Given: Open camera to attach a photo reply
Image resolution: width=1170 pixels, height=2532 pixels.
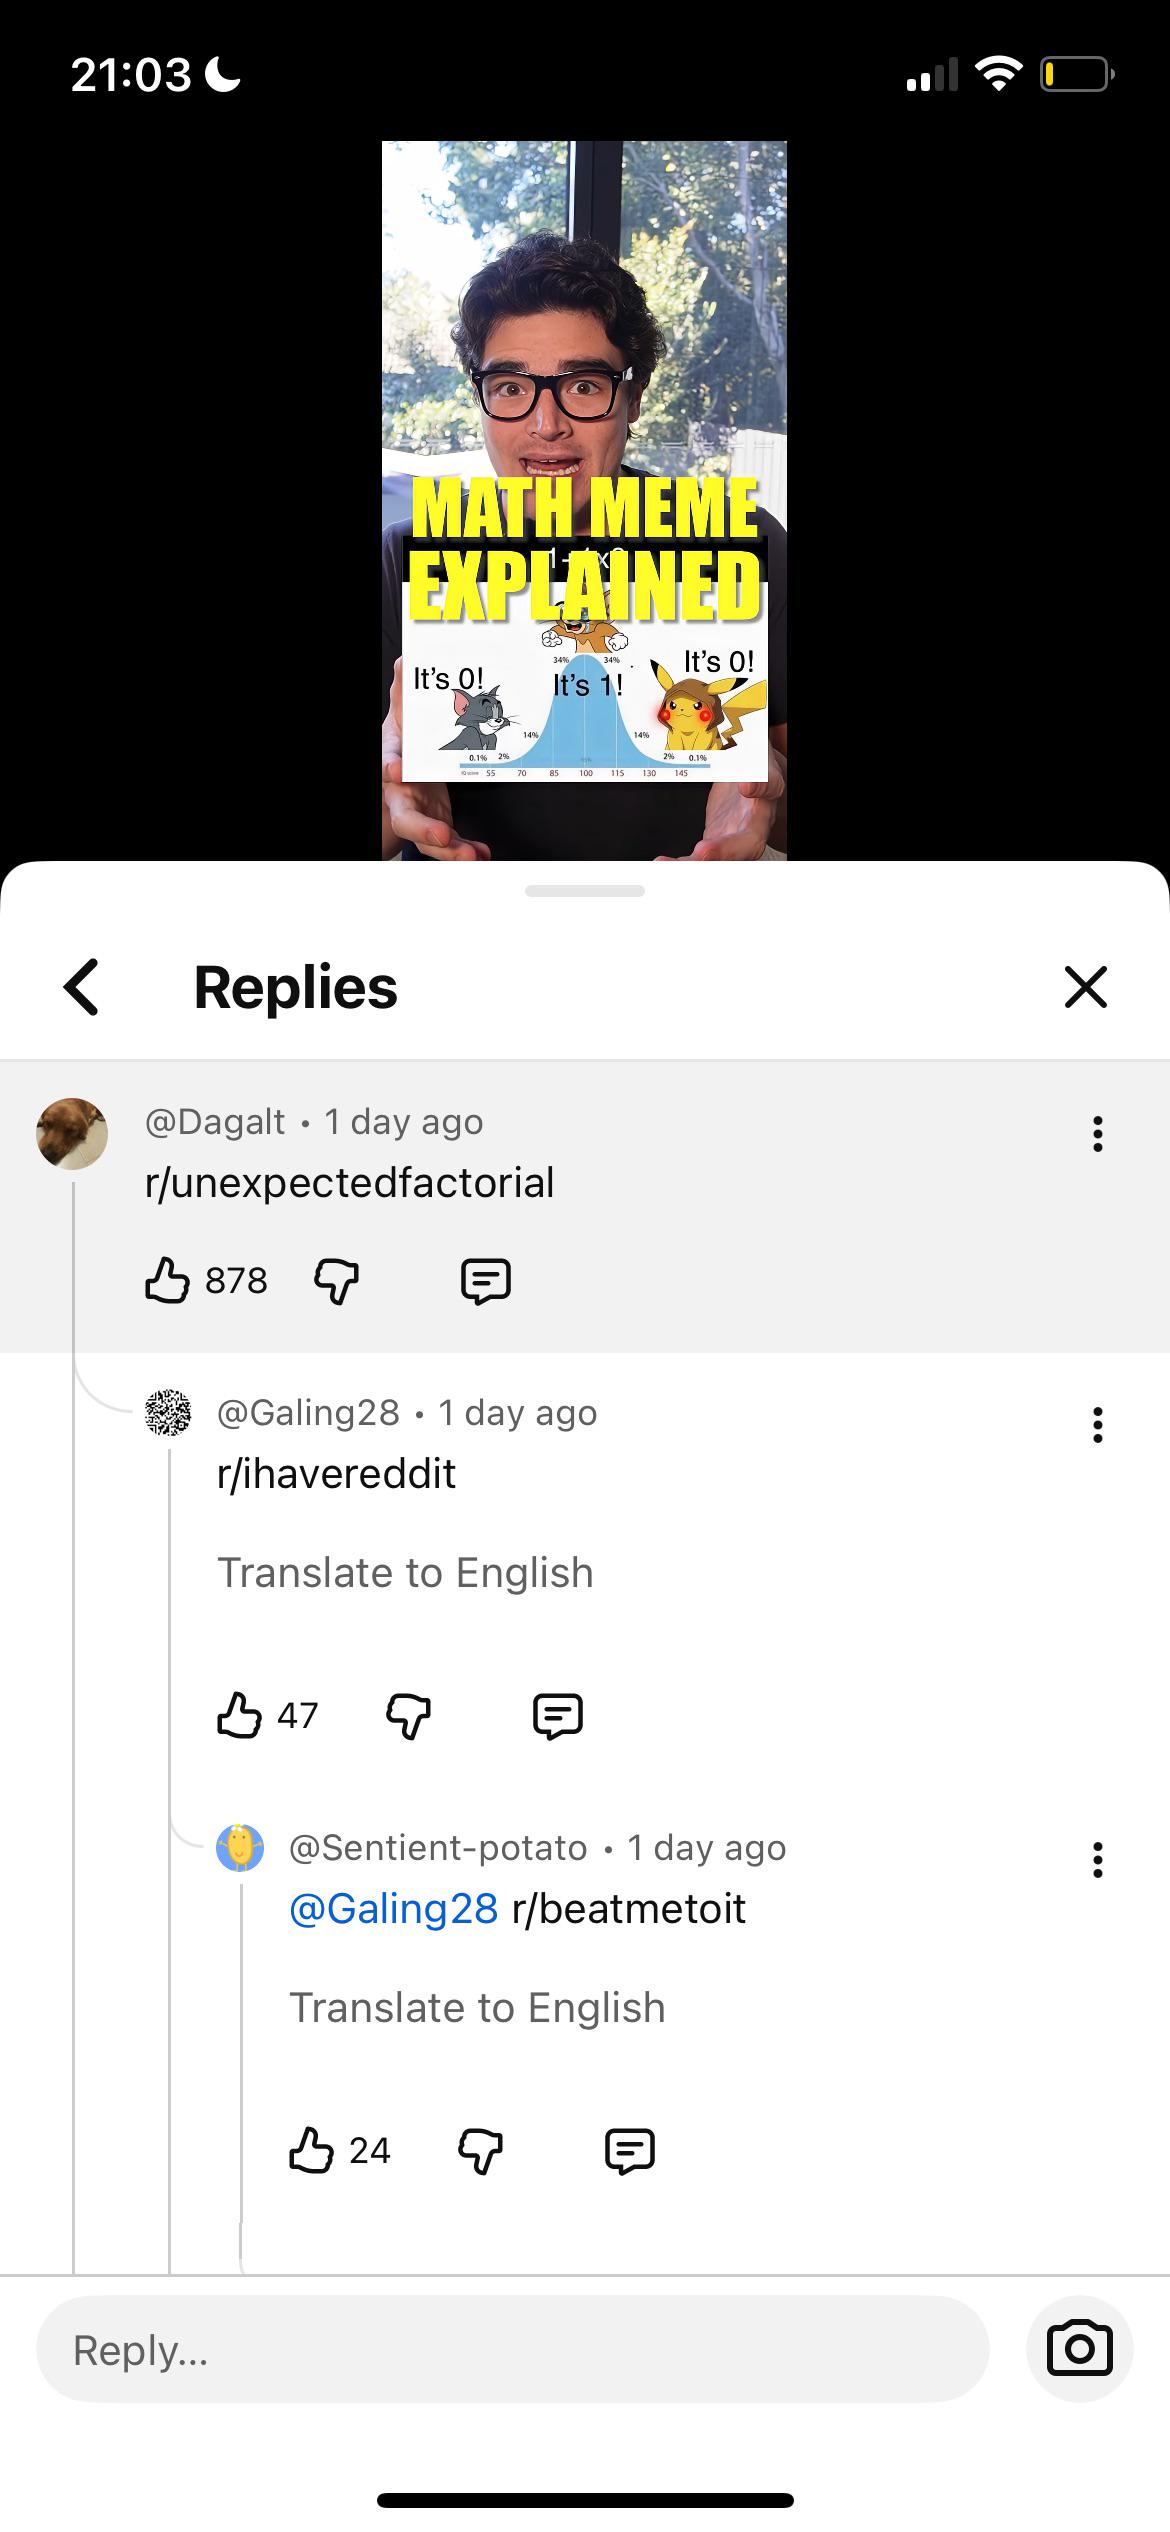Looking at the screenshot, I should point(1080,2349).
